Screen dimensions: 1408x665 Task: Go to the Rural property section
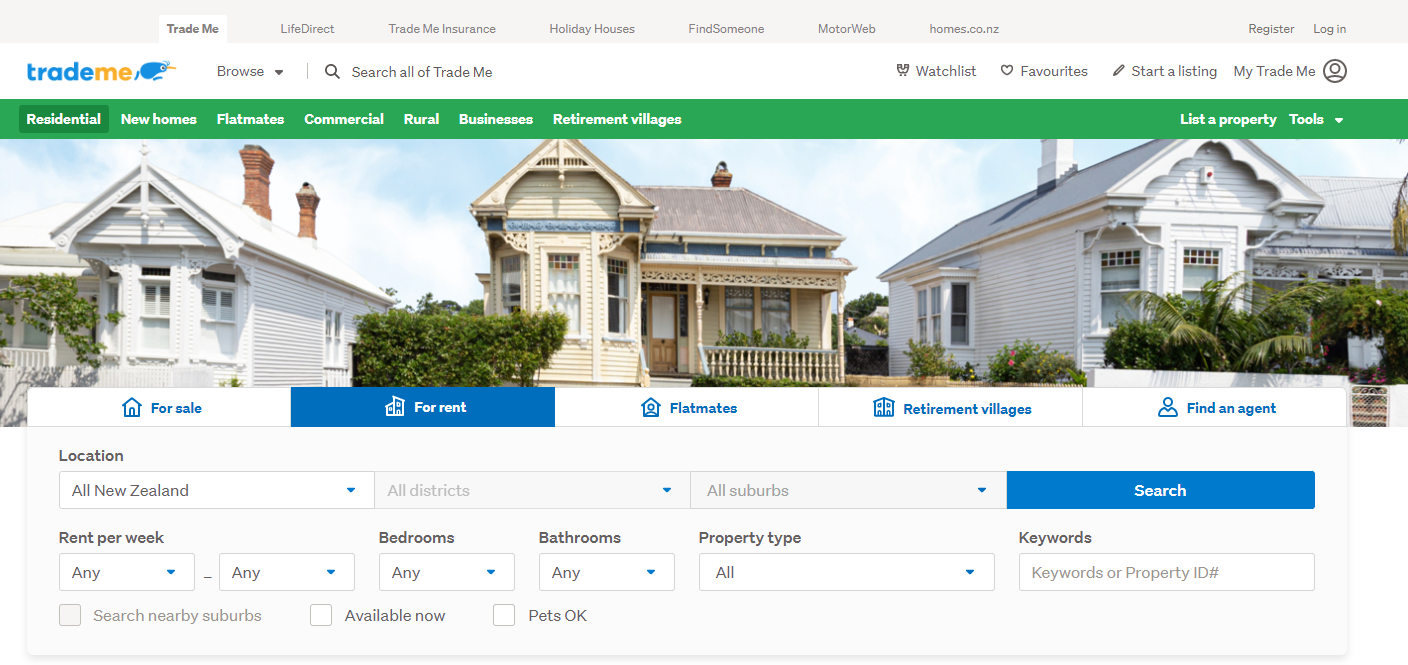[x=421, y=119]
